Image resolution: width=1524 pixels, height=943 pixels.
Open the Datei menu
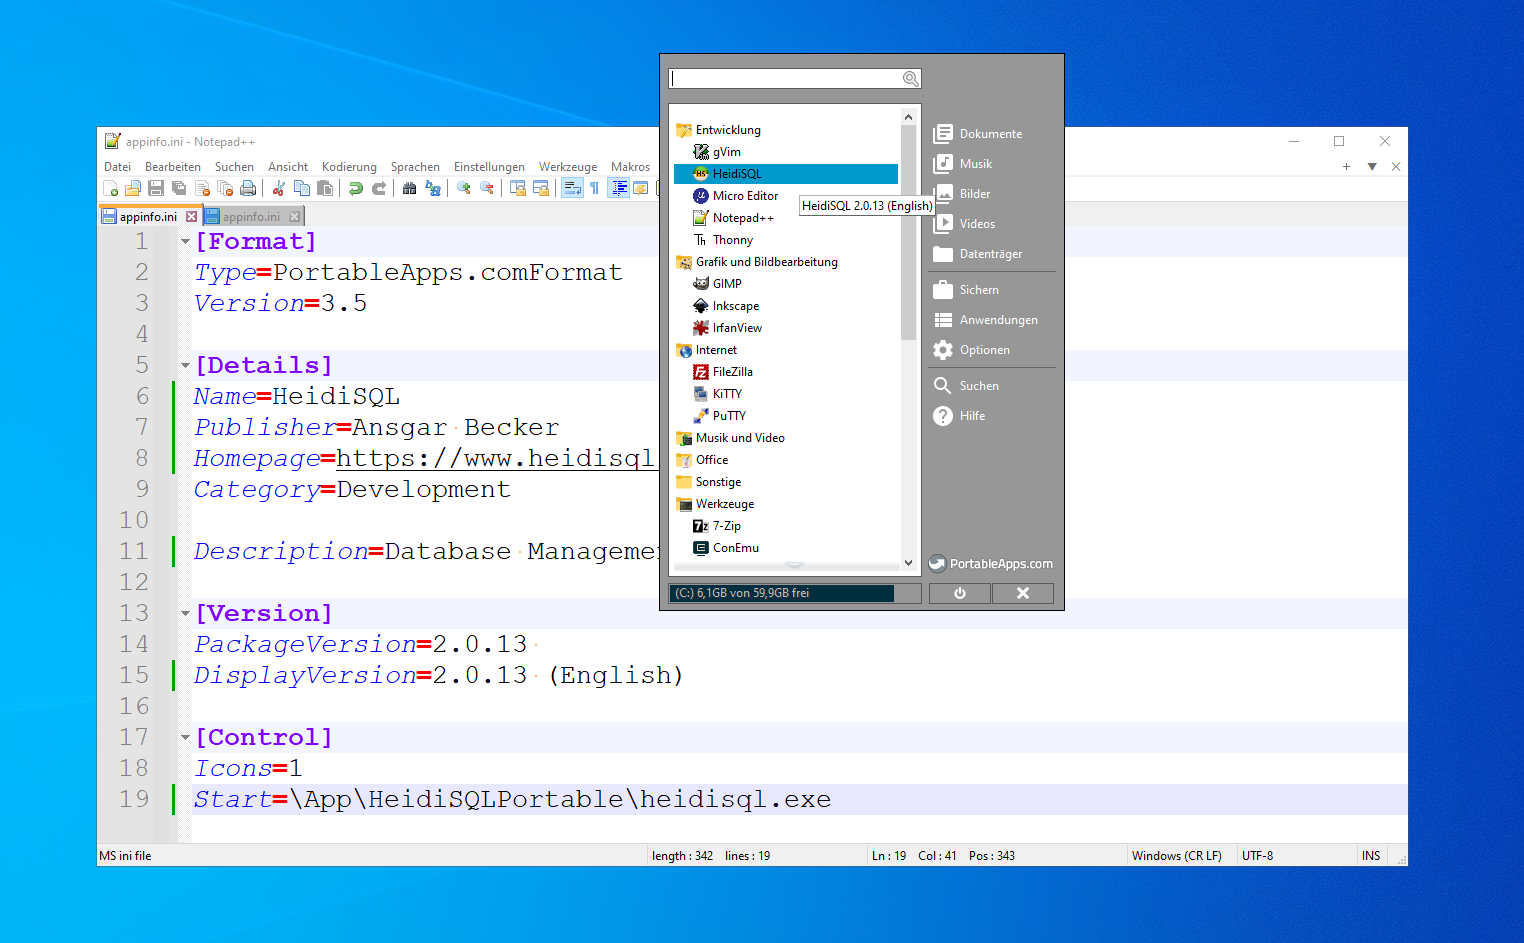point(117,167)
